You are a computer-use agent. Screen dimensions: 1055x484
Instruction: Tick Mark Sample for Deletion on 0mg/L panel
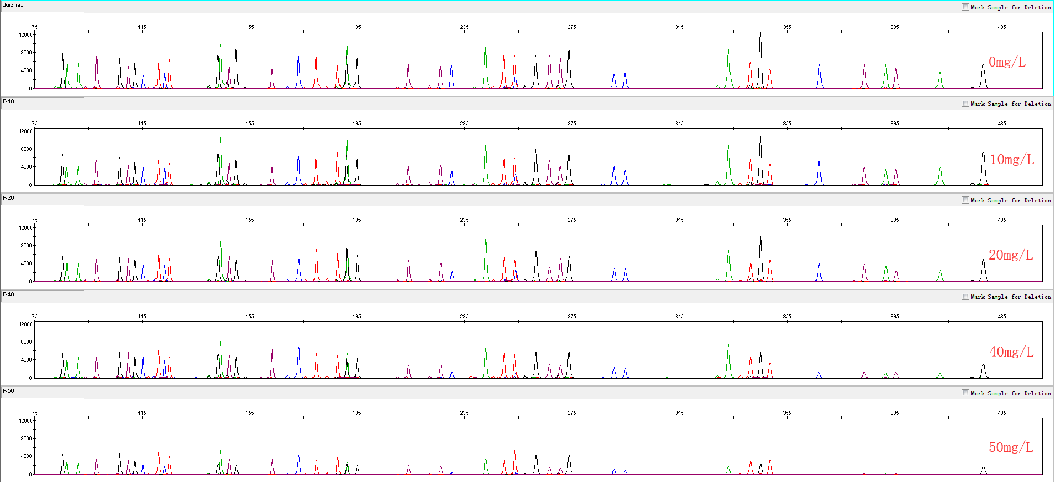966,7
